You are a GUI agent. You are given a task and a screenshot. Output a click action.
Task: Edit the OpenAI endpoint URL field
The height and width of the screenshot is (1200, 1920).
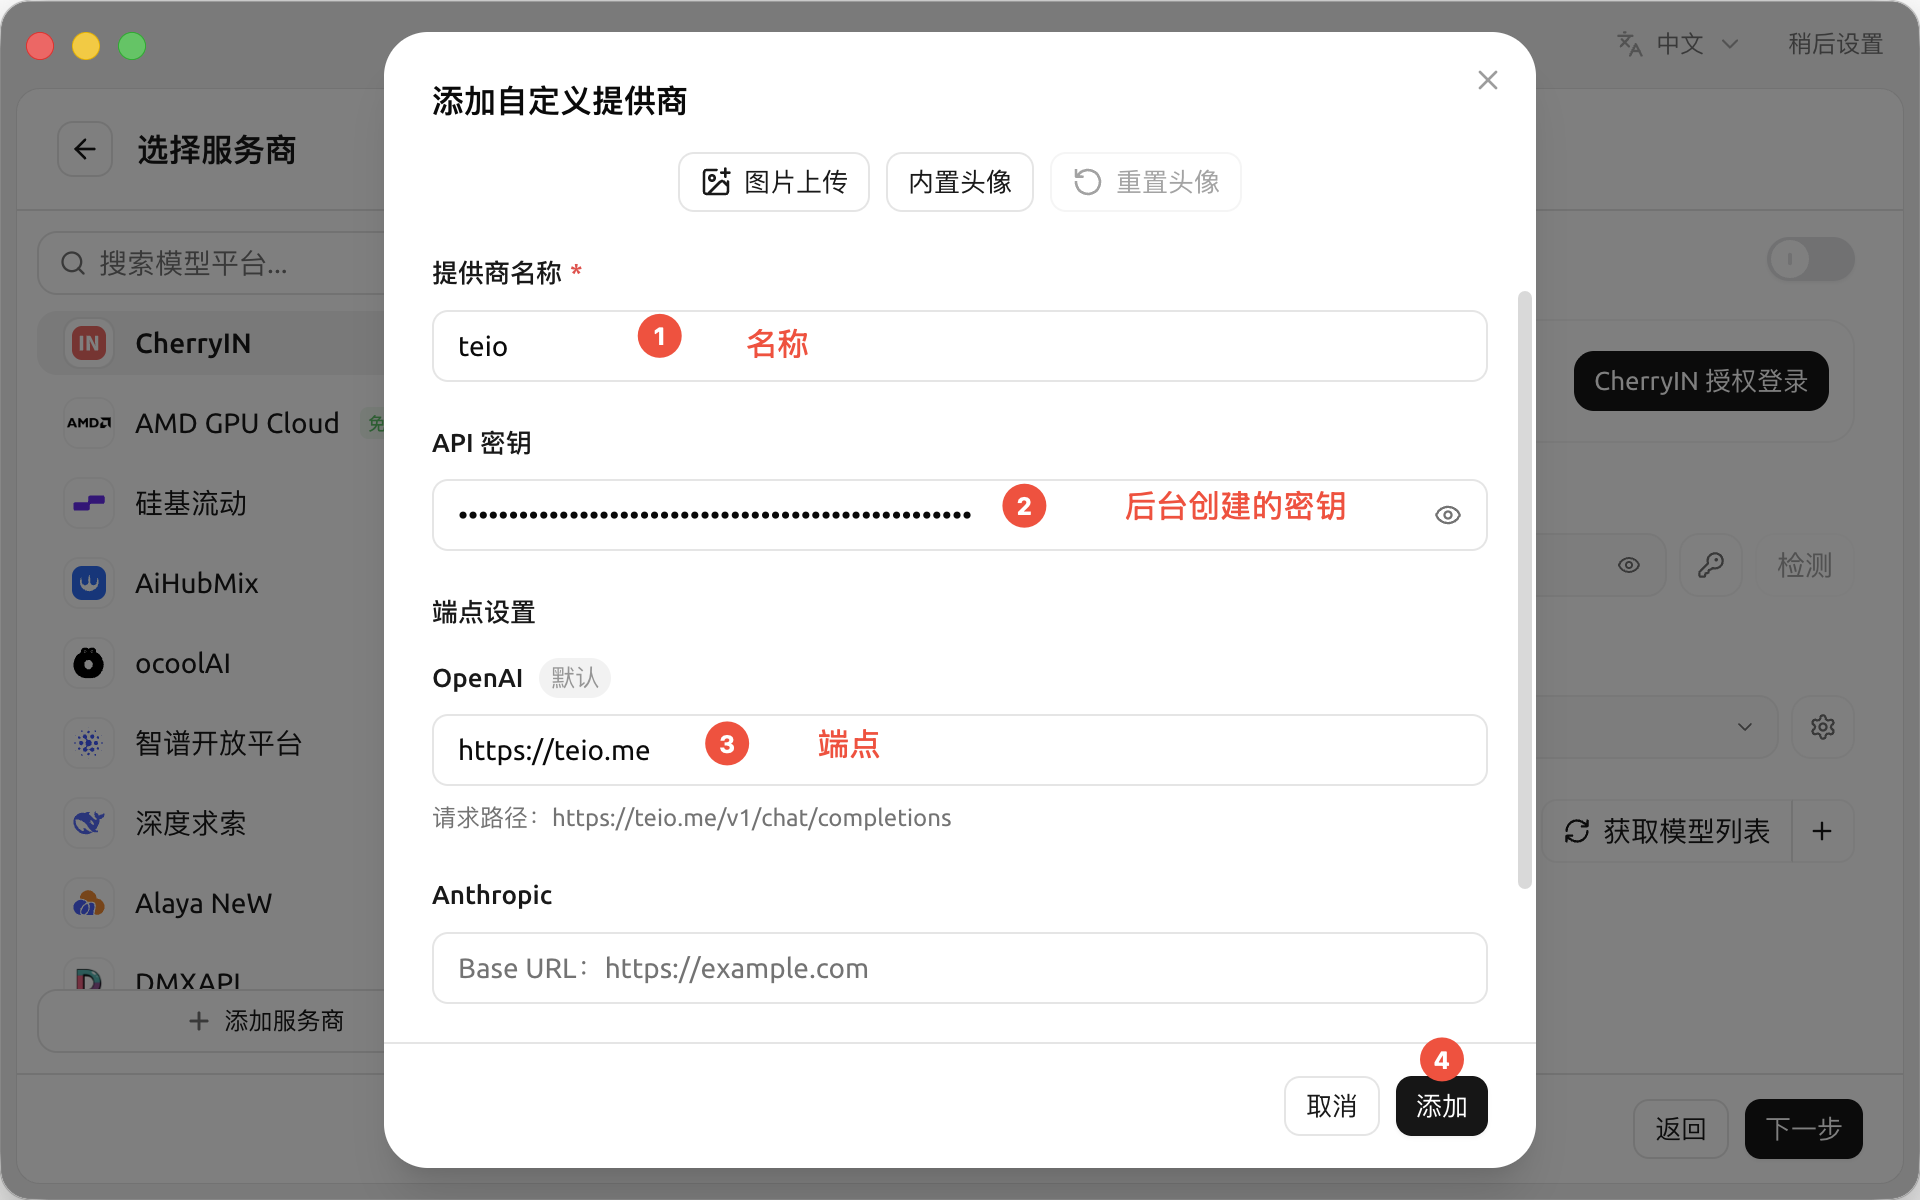(x=959, y=750)
